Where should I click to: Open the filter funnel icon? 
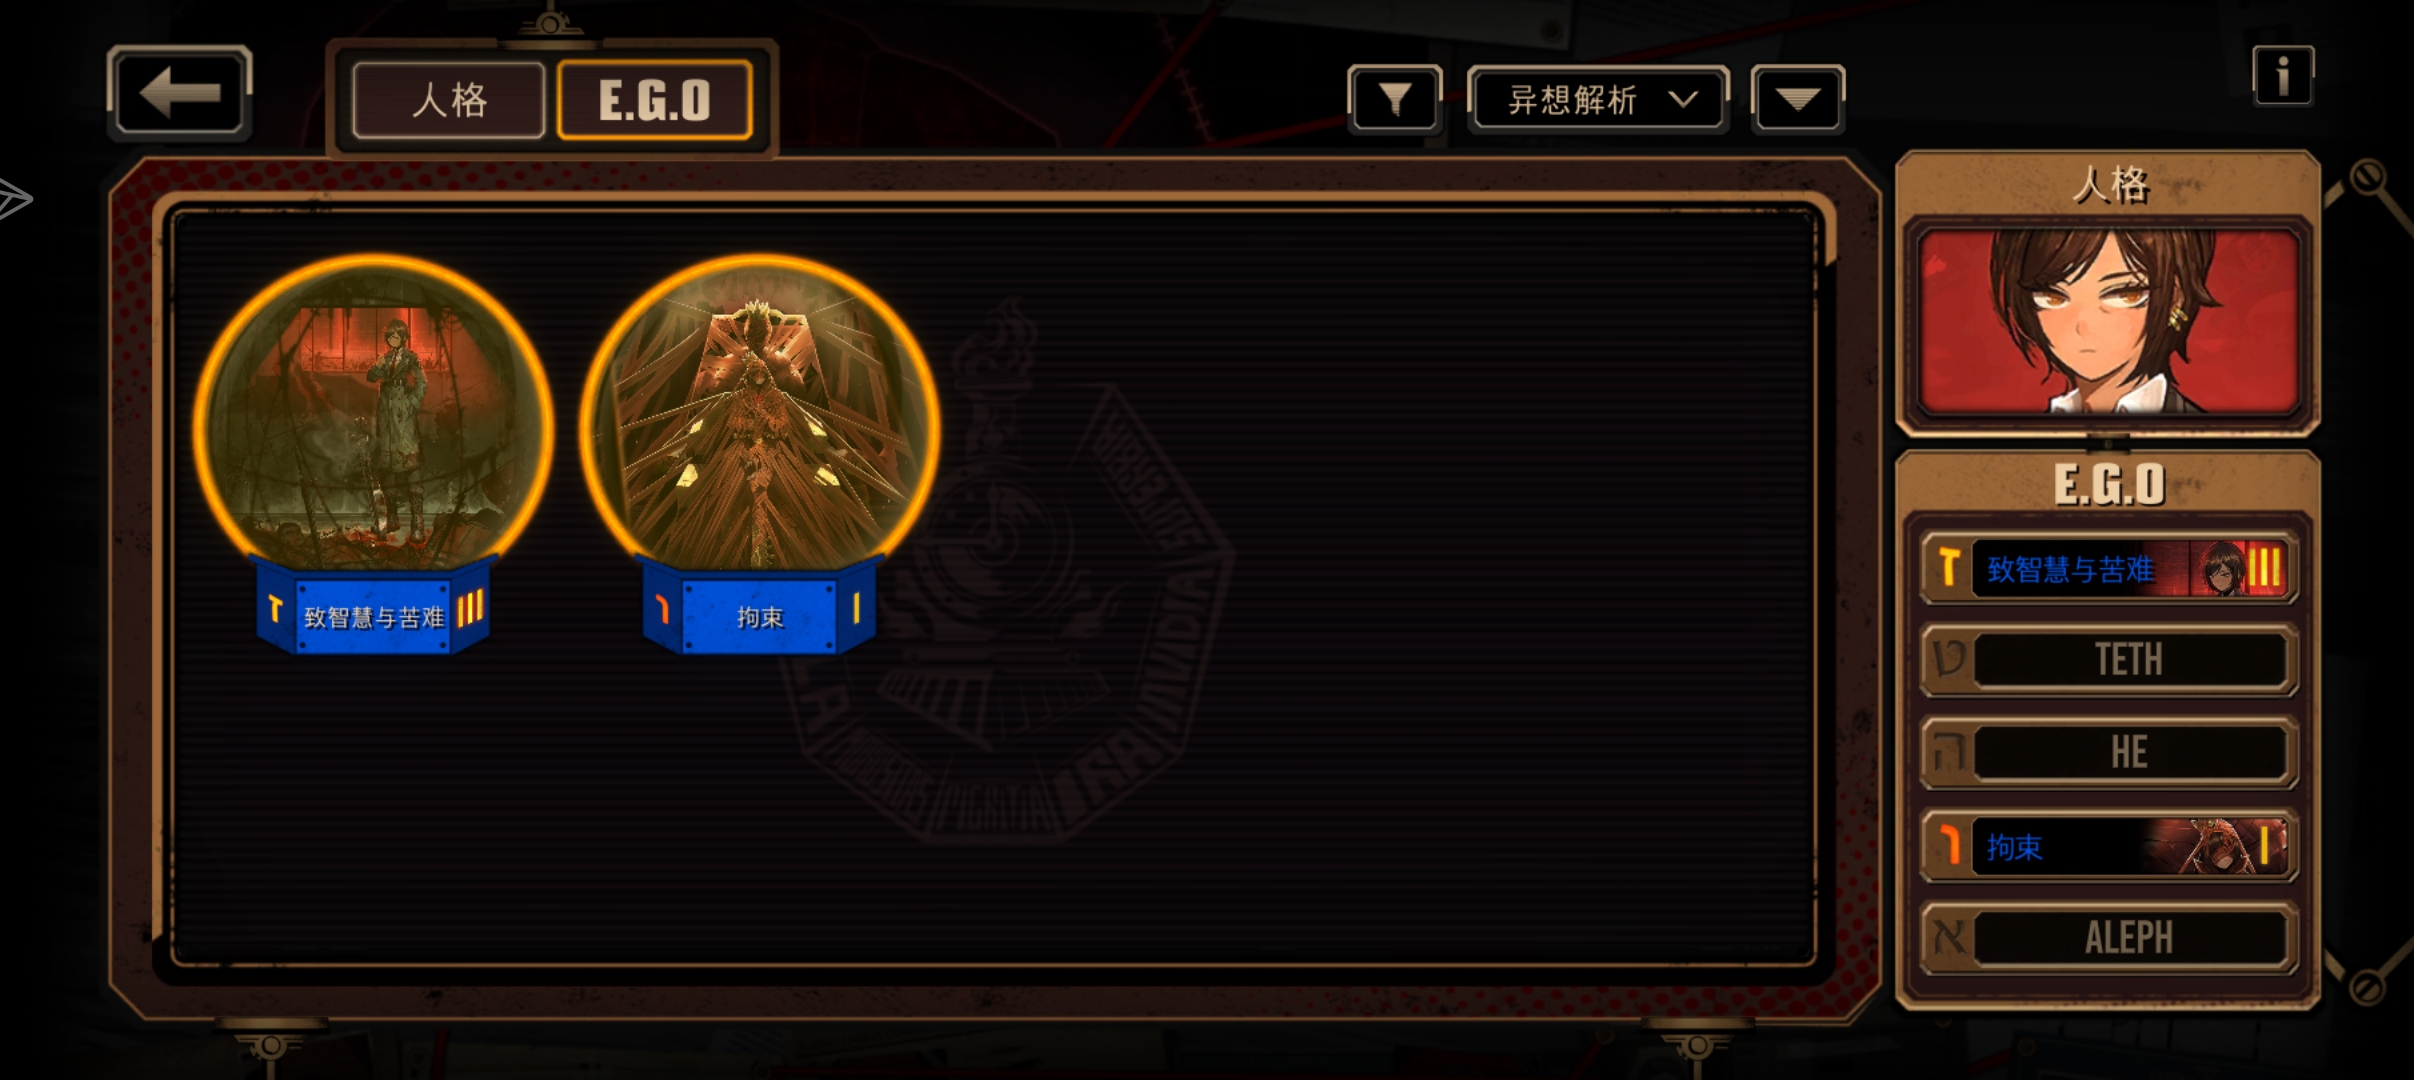(1395, 99)
